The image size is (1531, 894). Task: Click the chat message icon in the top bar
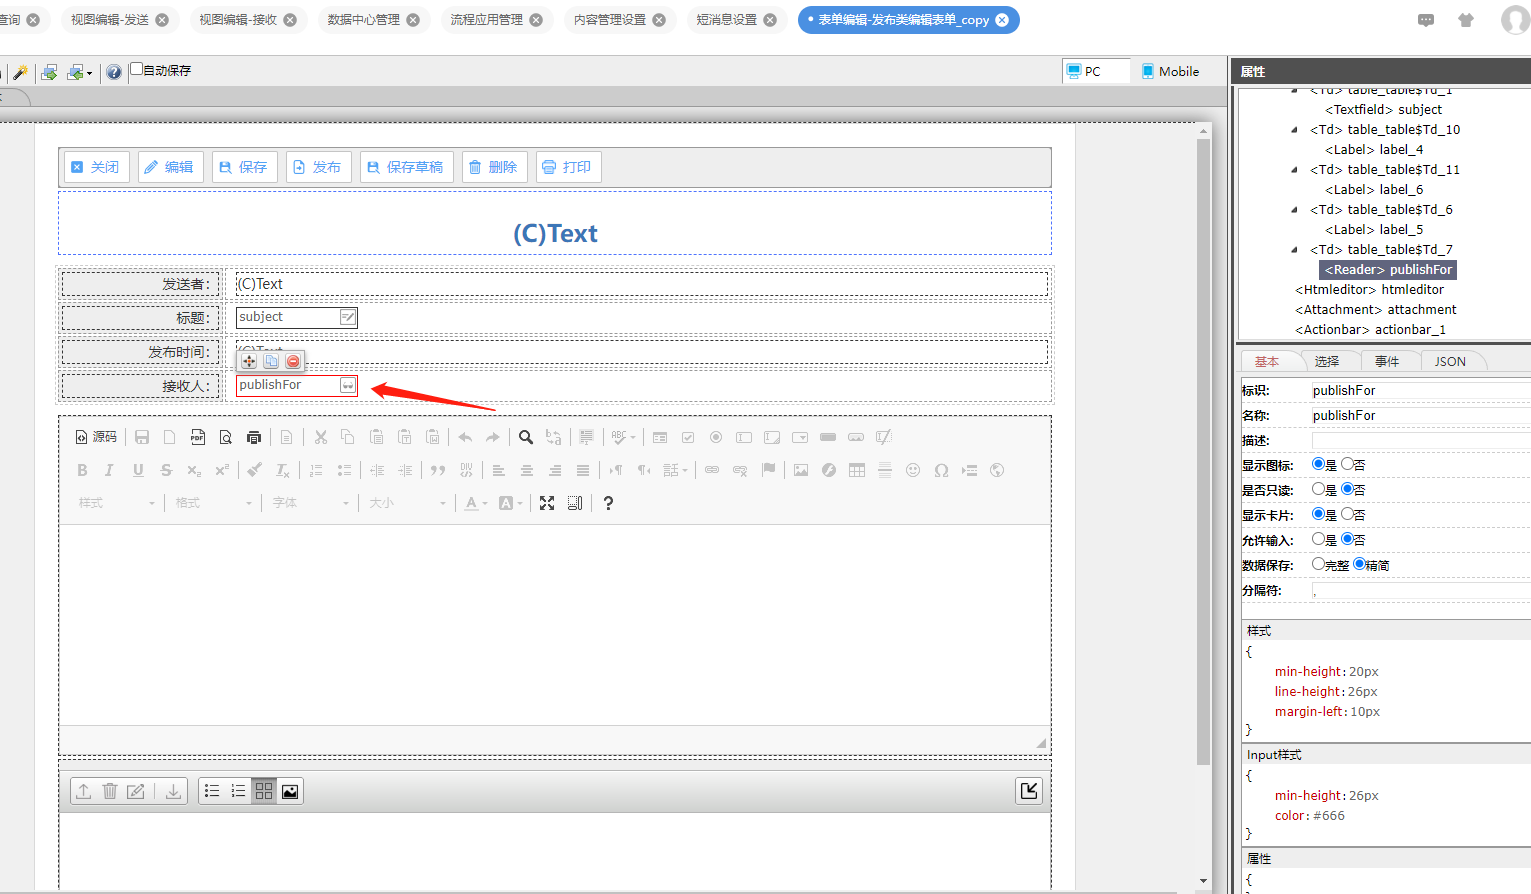1426,20
